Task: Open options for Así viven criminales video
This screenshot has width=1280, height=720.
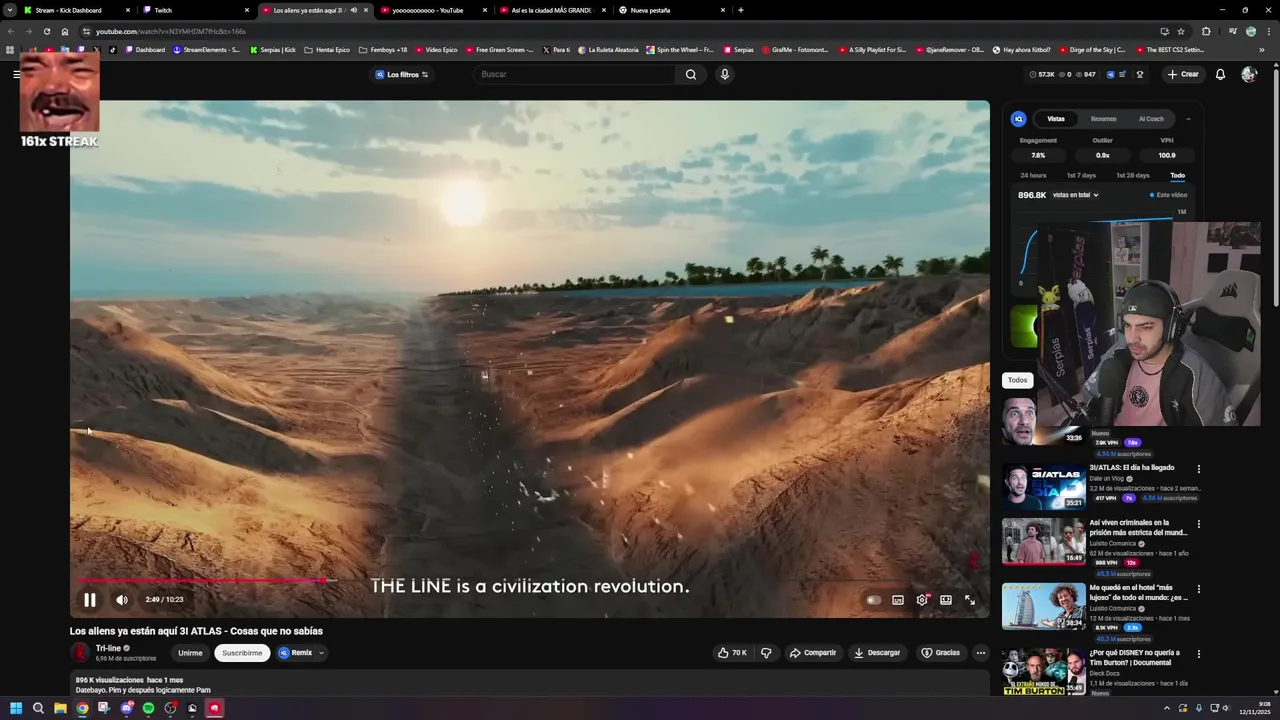Action: pos(1199,524)
